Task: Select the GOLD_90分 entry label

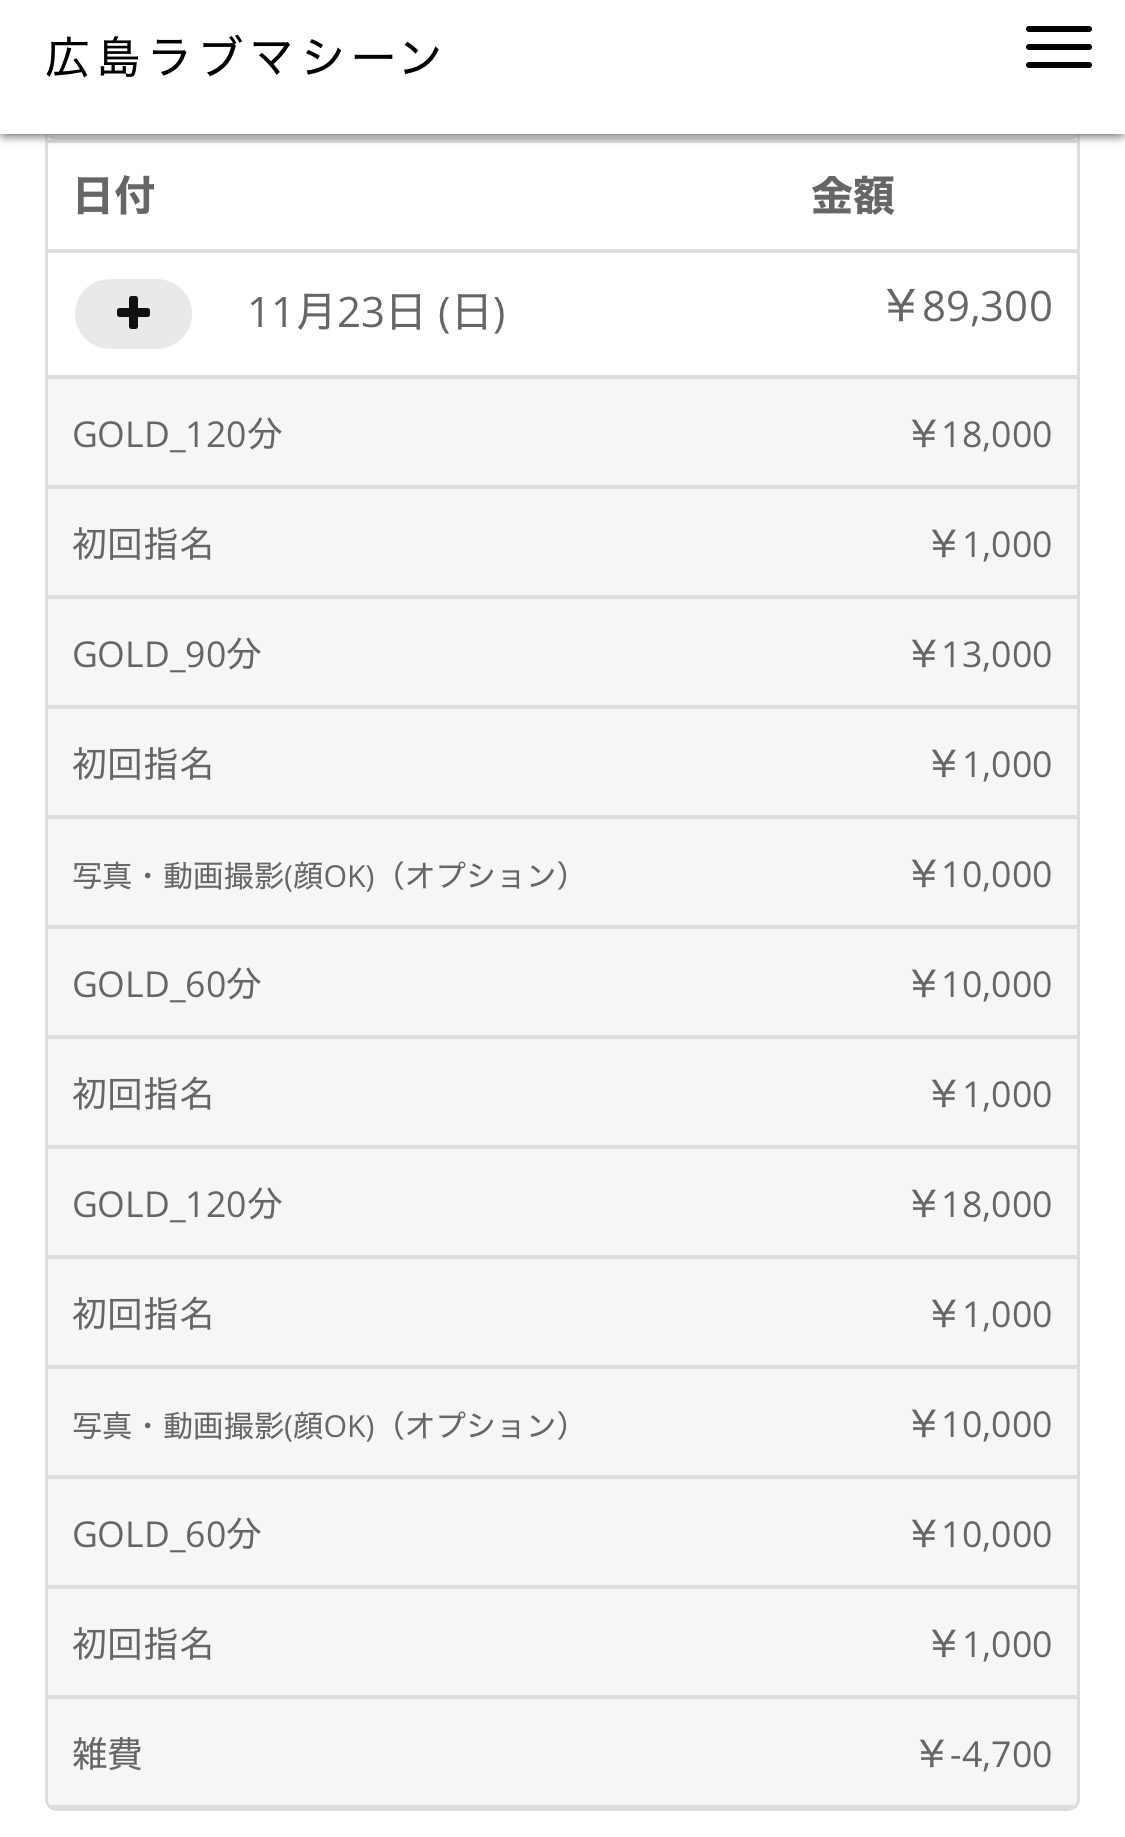Action: coord(167,655)
